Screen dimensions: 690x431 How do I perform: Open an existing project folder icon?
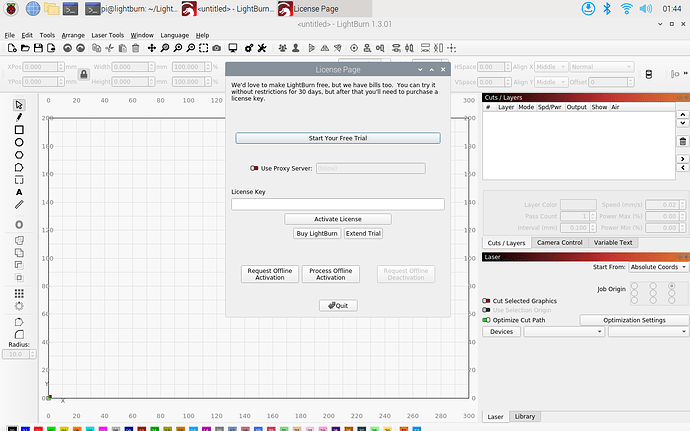click(26, 48)
